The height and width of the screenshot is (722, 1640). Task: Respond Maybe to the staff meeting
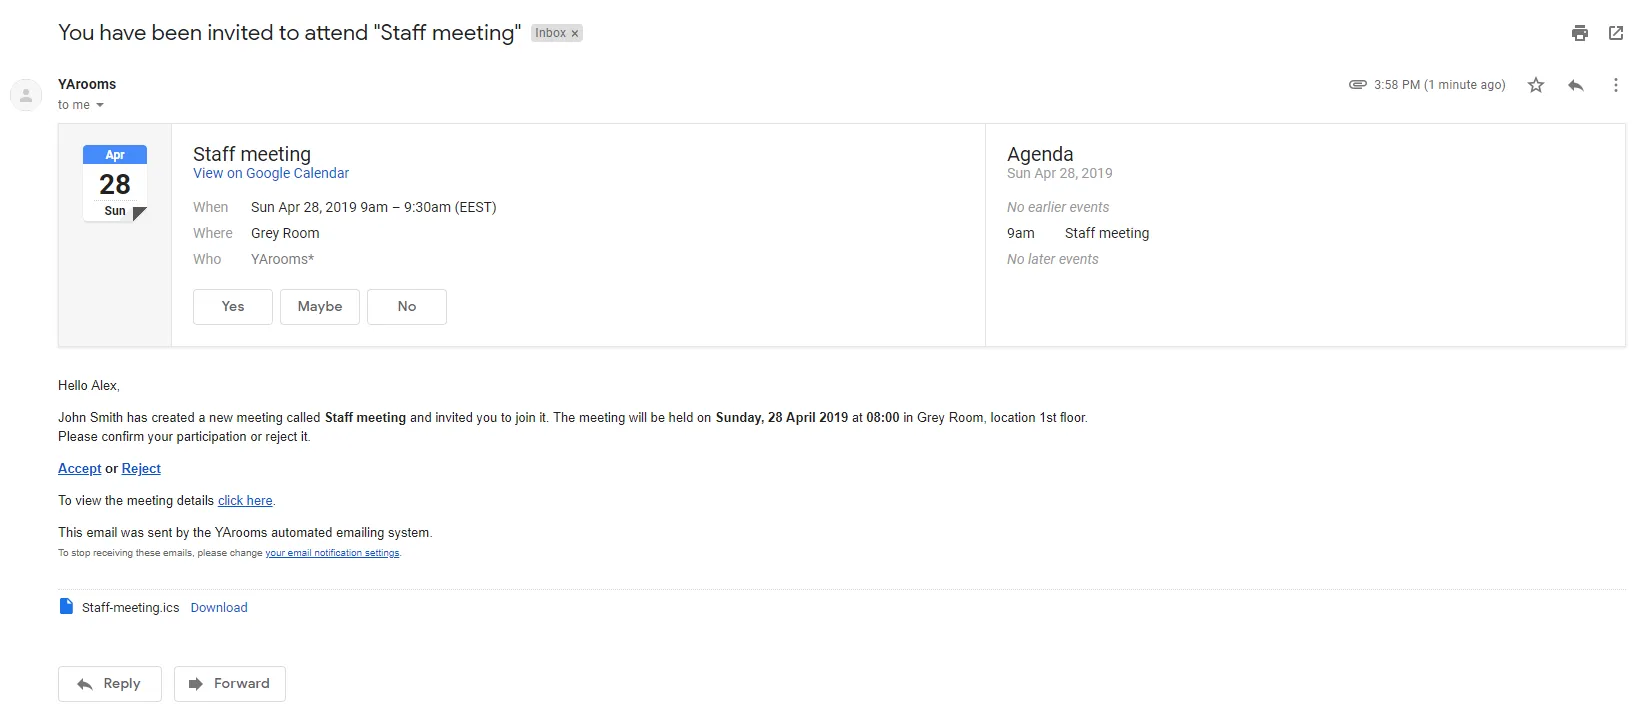pos(319,306)
